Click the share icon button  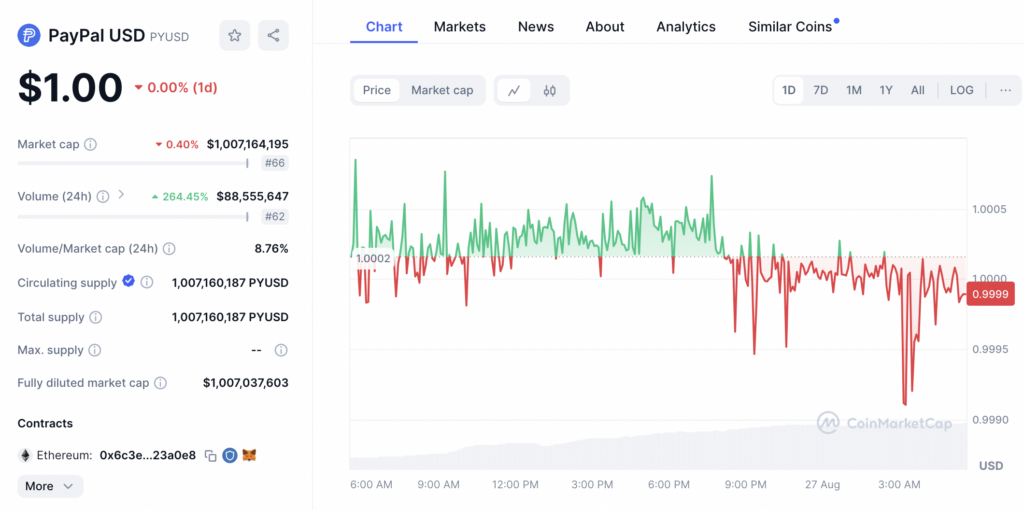coord(274,35)
